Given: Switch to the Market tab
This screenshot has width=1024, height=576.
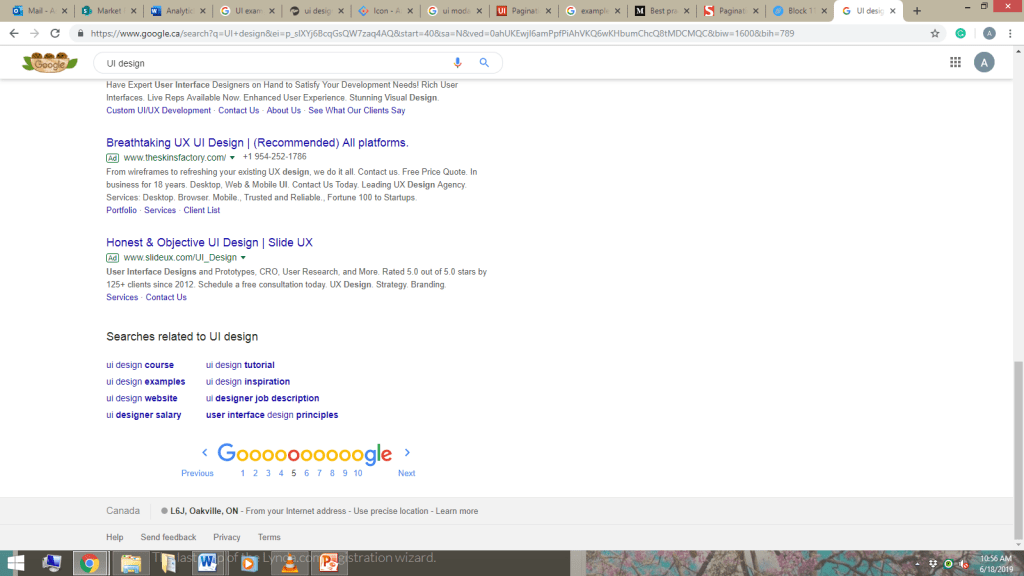Looking at the screenshot, I should [x=108, y=10].
